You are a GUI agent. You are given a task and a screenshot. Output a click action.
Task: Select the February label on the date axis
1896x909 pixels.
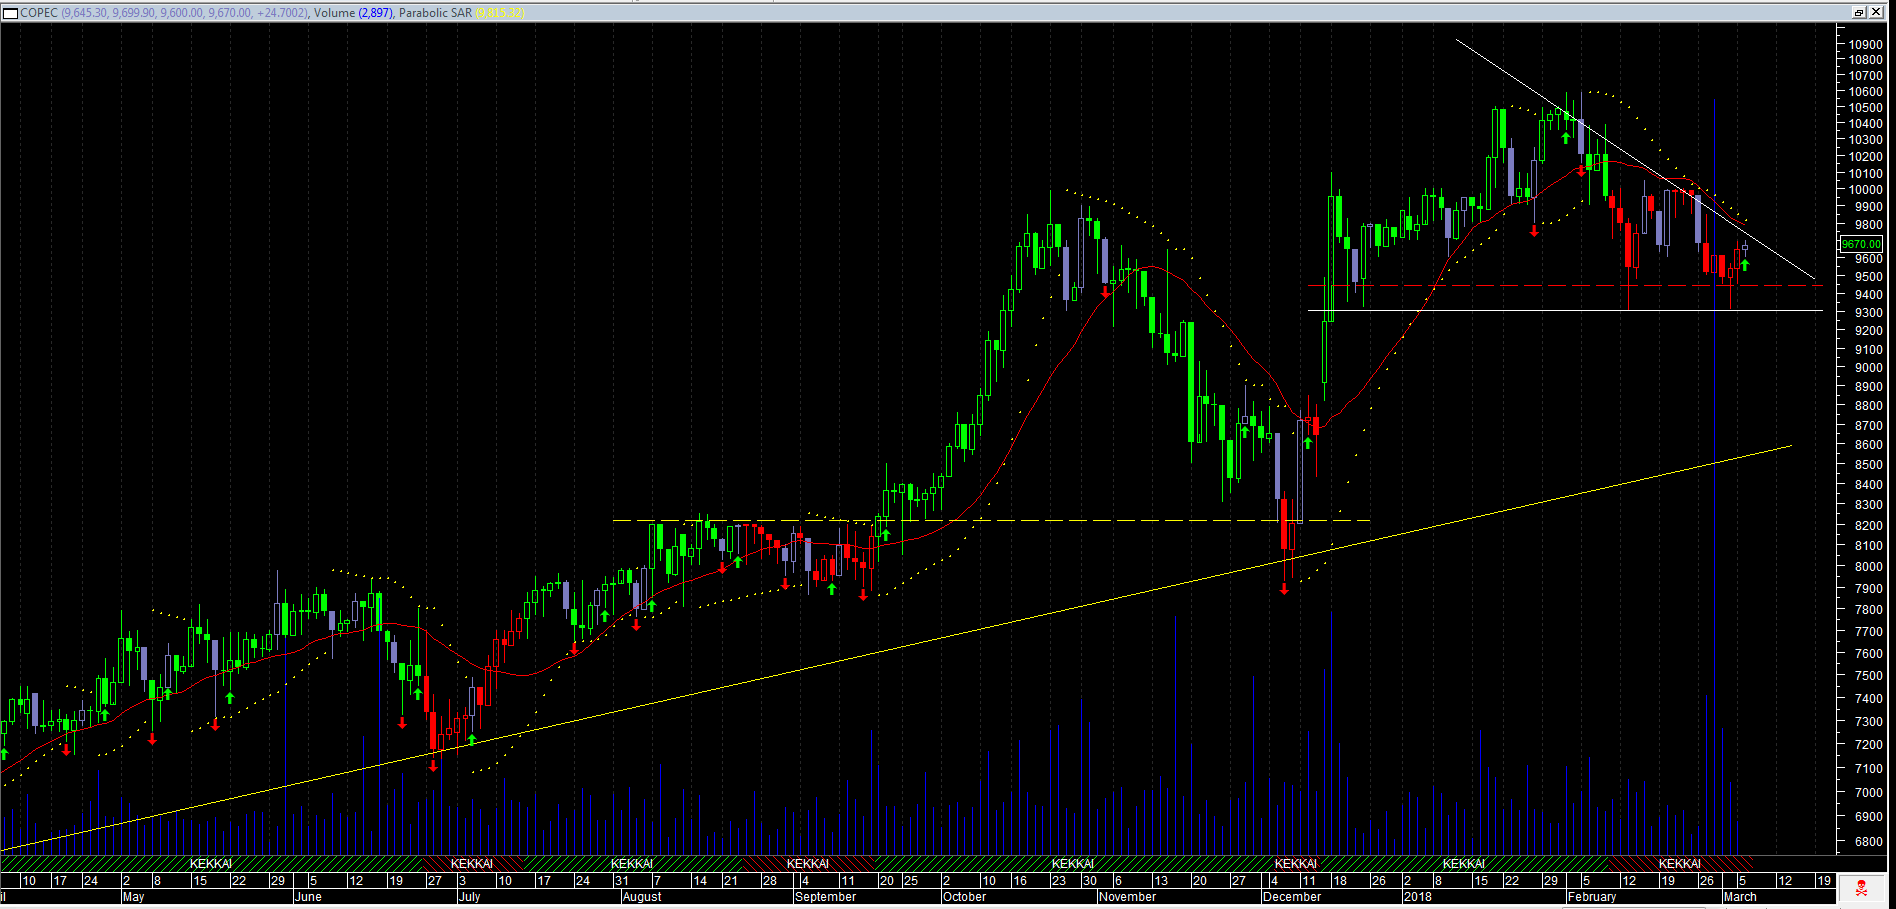1592,897
